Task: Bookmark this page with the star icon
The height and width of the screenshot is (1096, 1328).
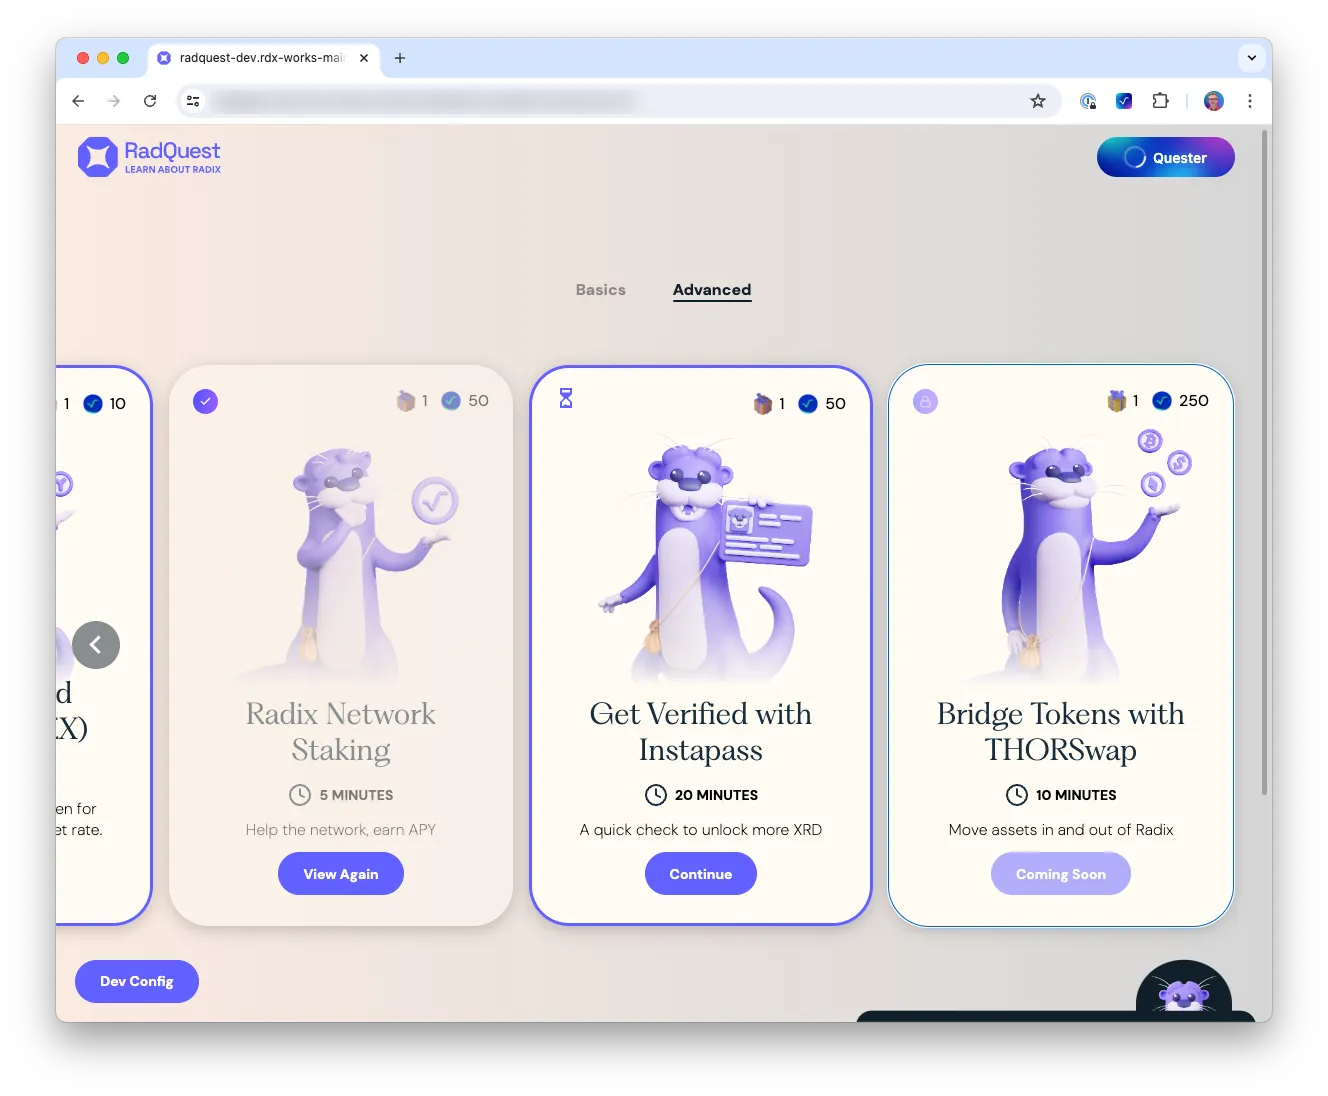Action: pyautogui.click(x=1038, y=101)
